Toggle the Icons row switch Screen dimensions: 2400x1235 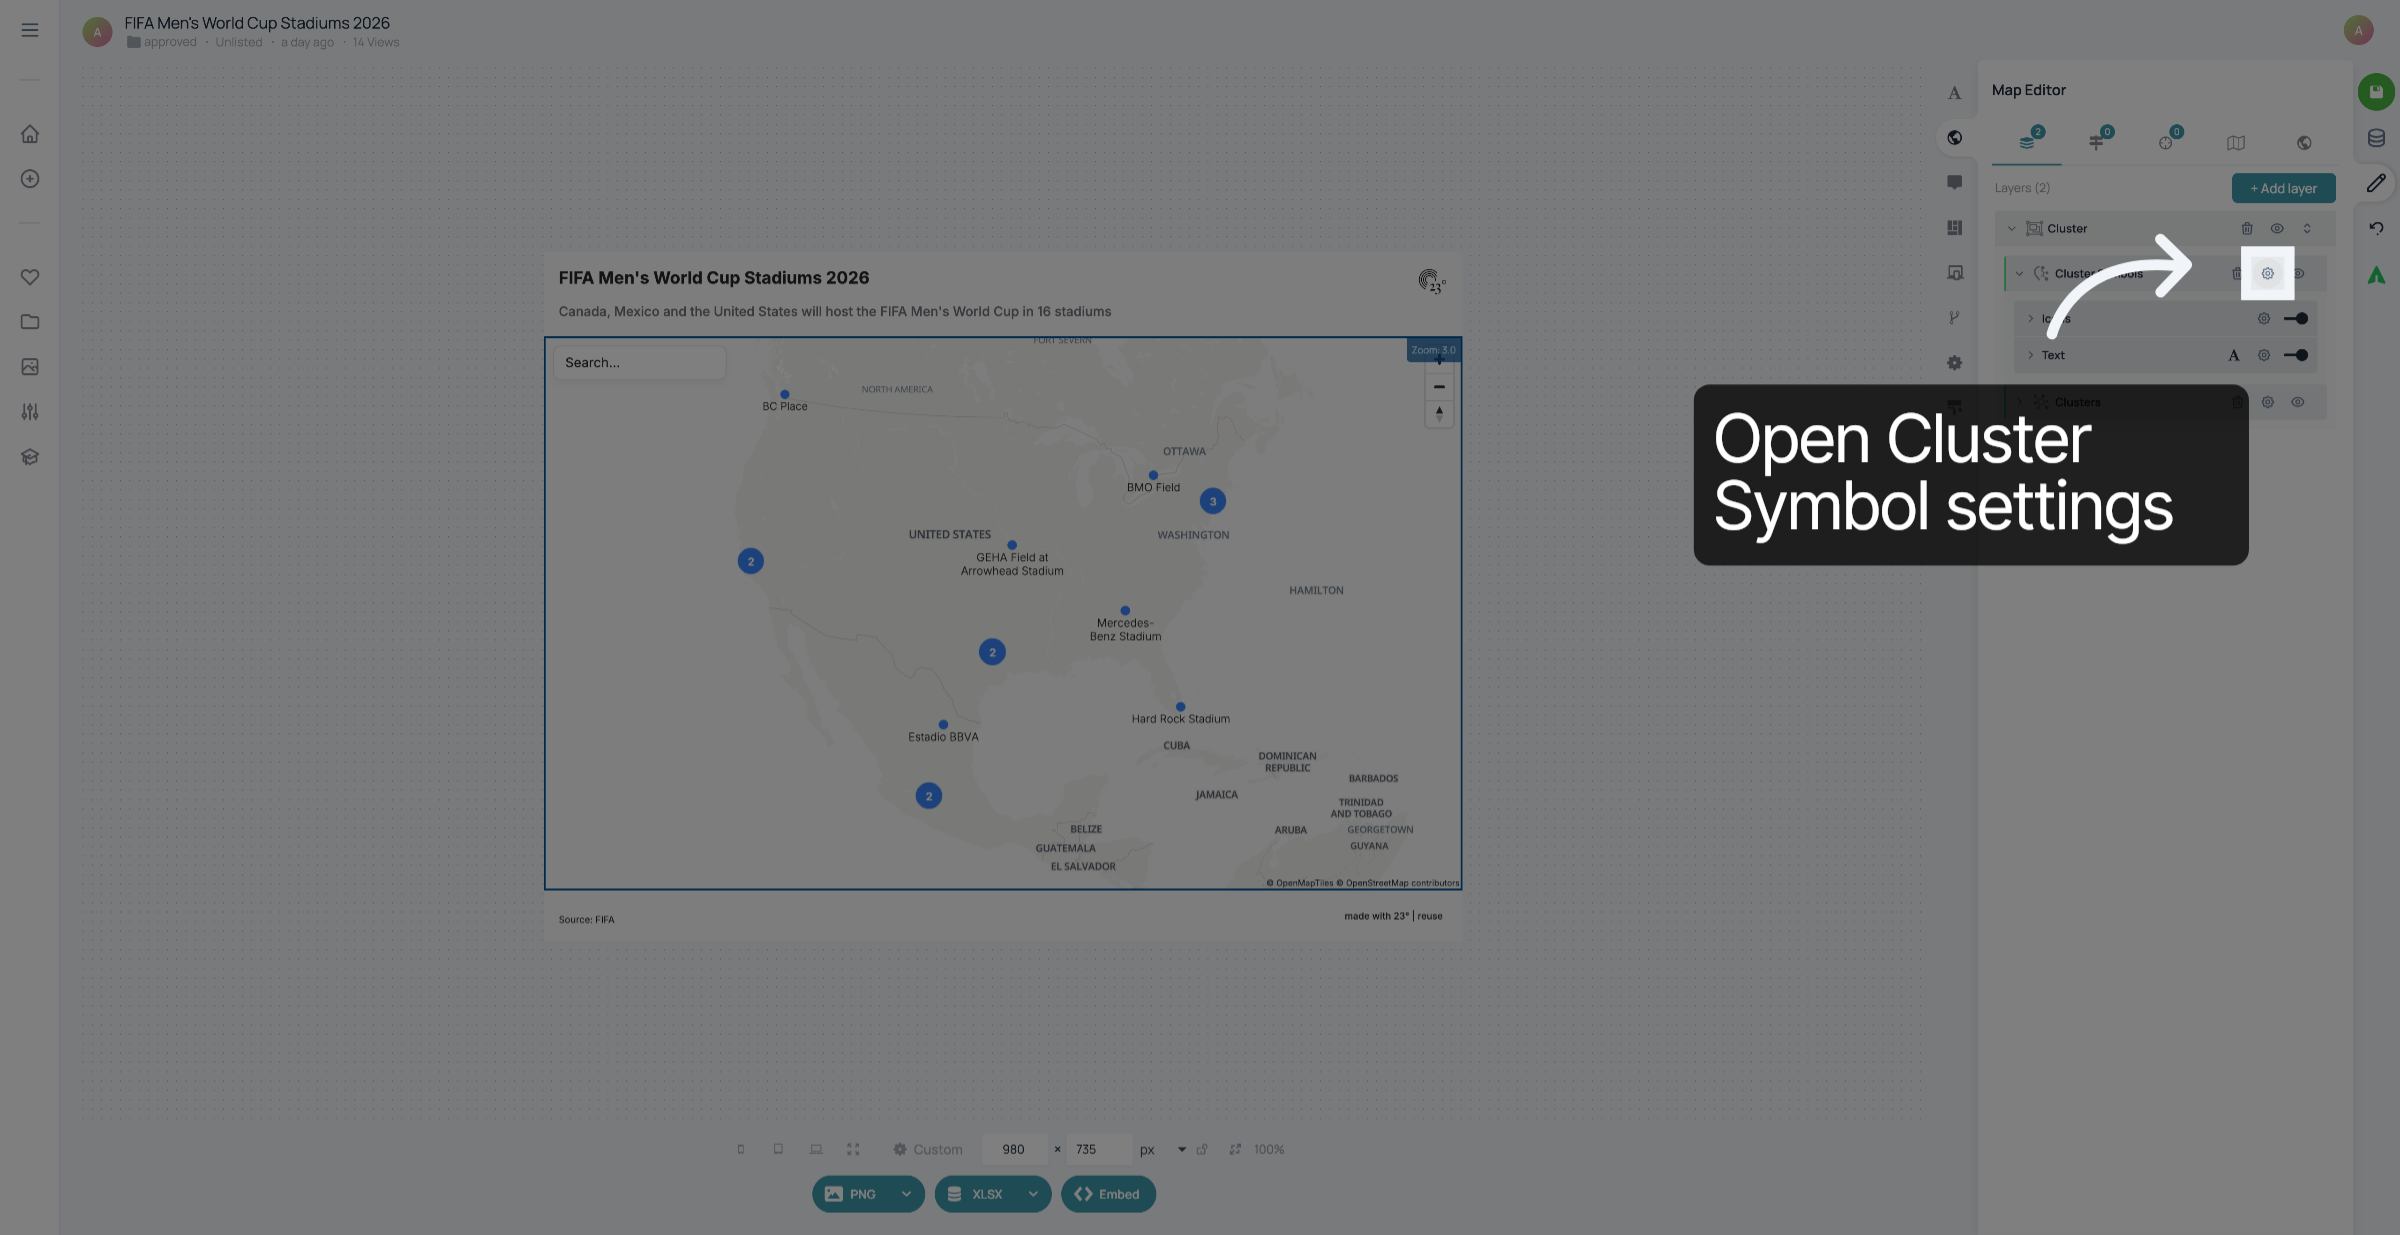pos(2296,319)
